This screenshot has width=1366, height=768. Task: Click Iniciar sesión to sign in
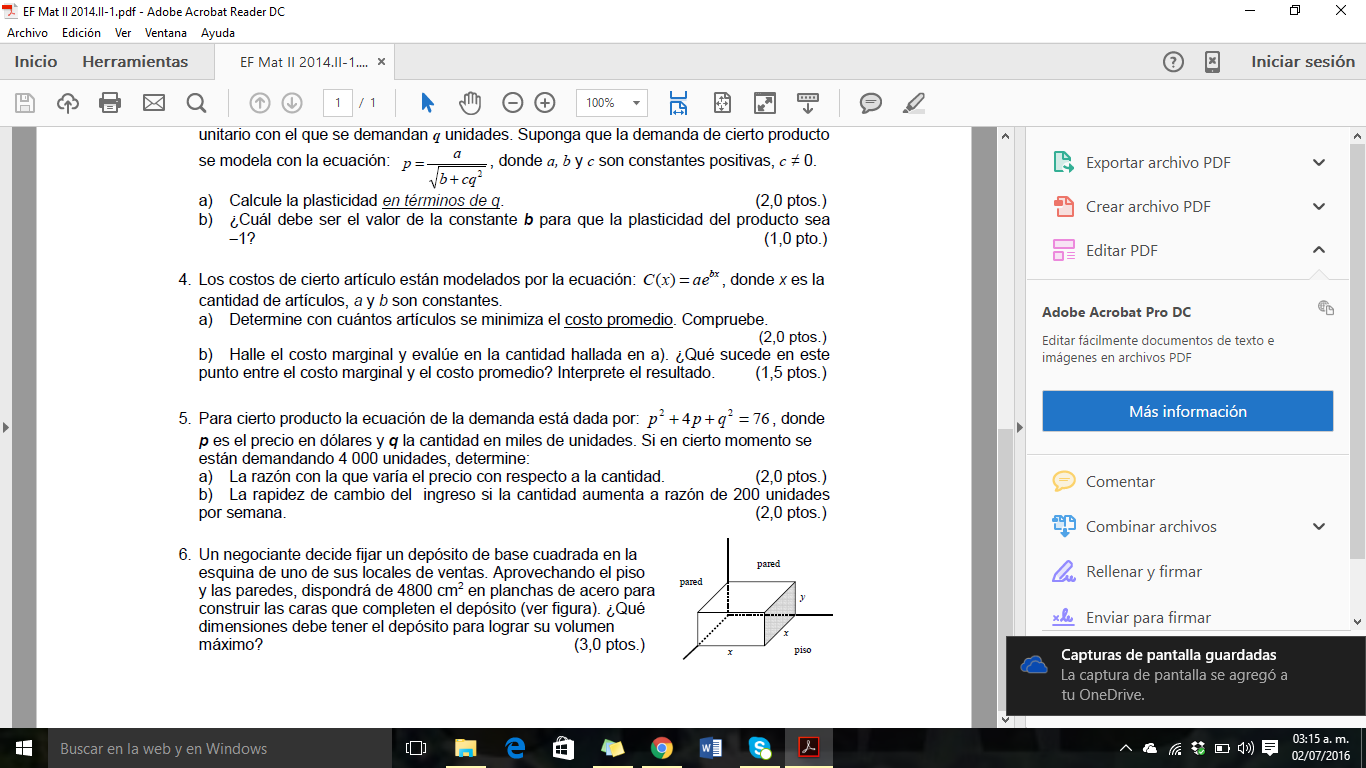click(1302, 62)
